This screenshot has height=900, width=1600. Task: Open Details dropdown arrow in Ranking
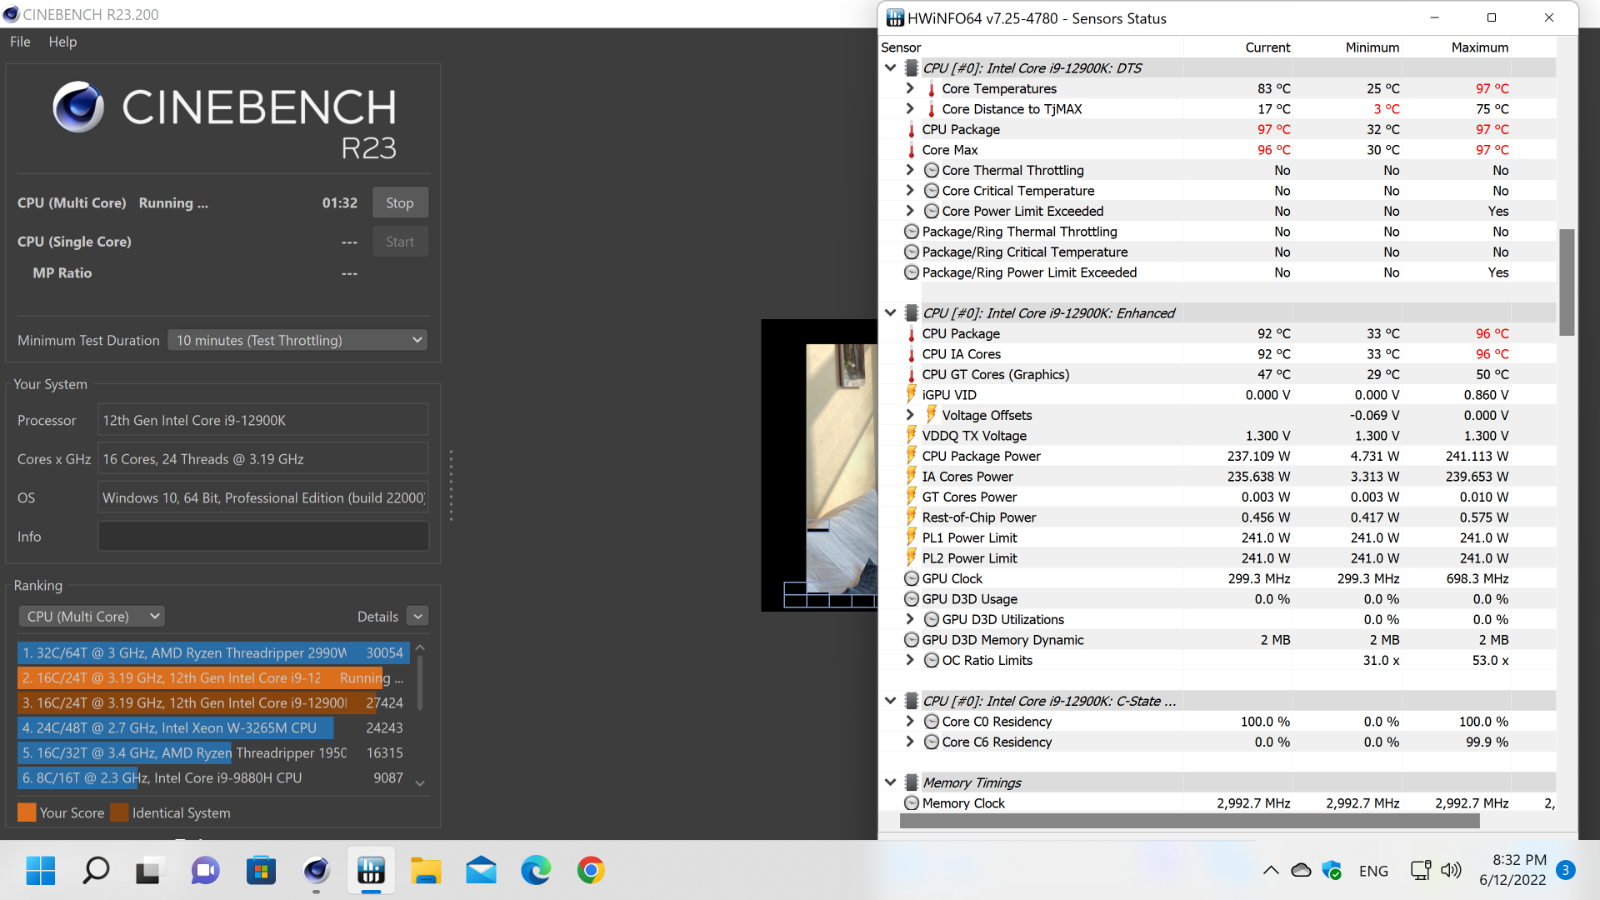click(x=418, y=617)
